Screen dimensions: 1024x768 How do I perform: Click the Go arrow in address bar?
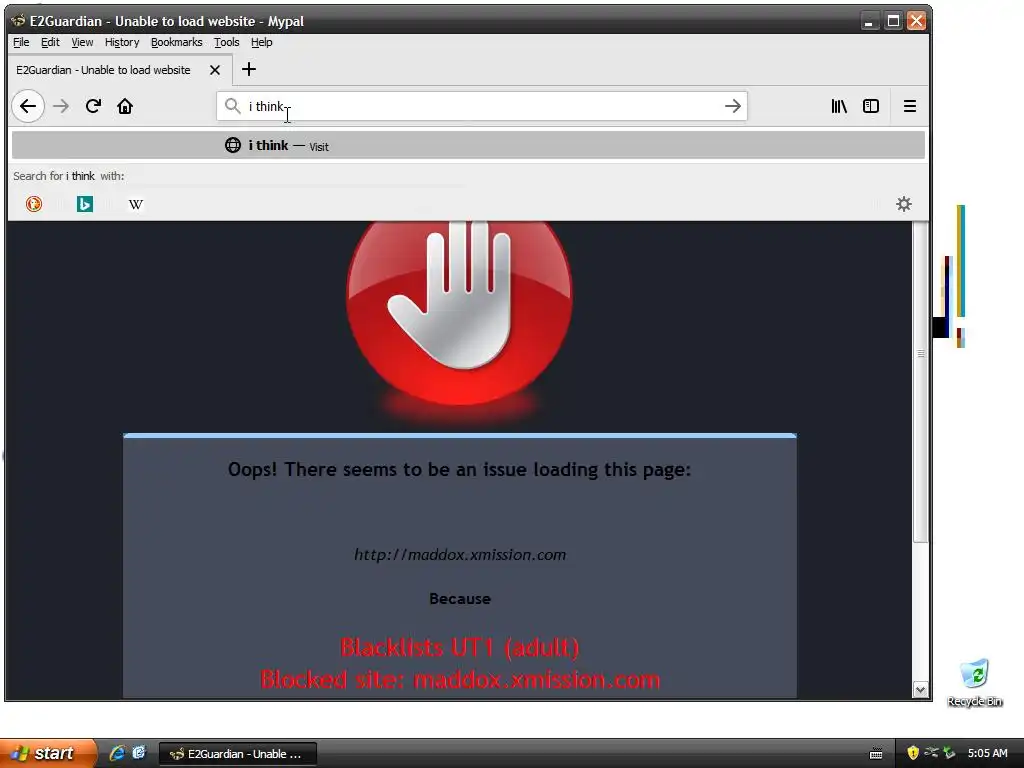click(733, 106)
